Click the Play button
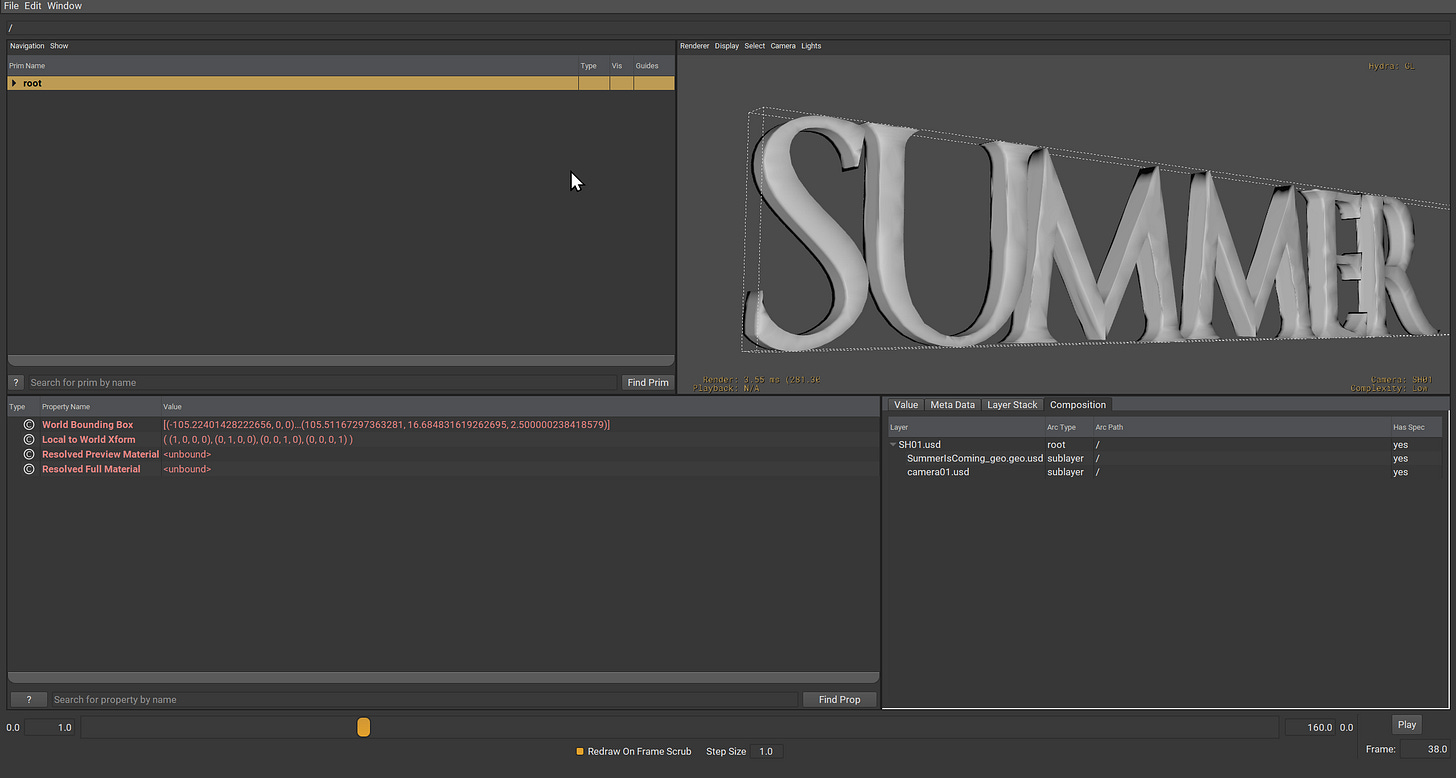 tap(1407, 725)
